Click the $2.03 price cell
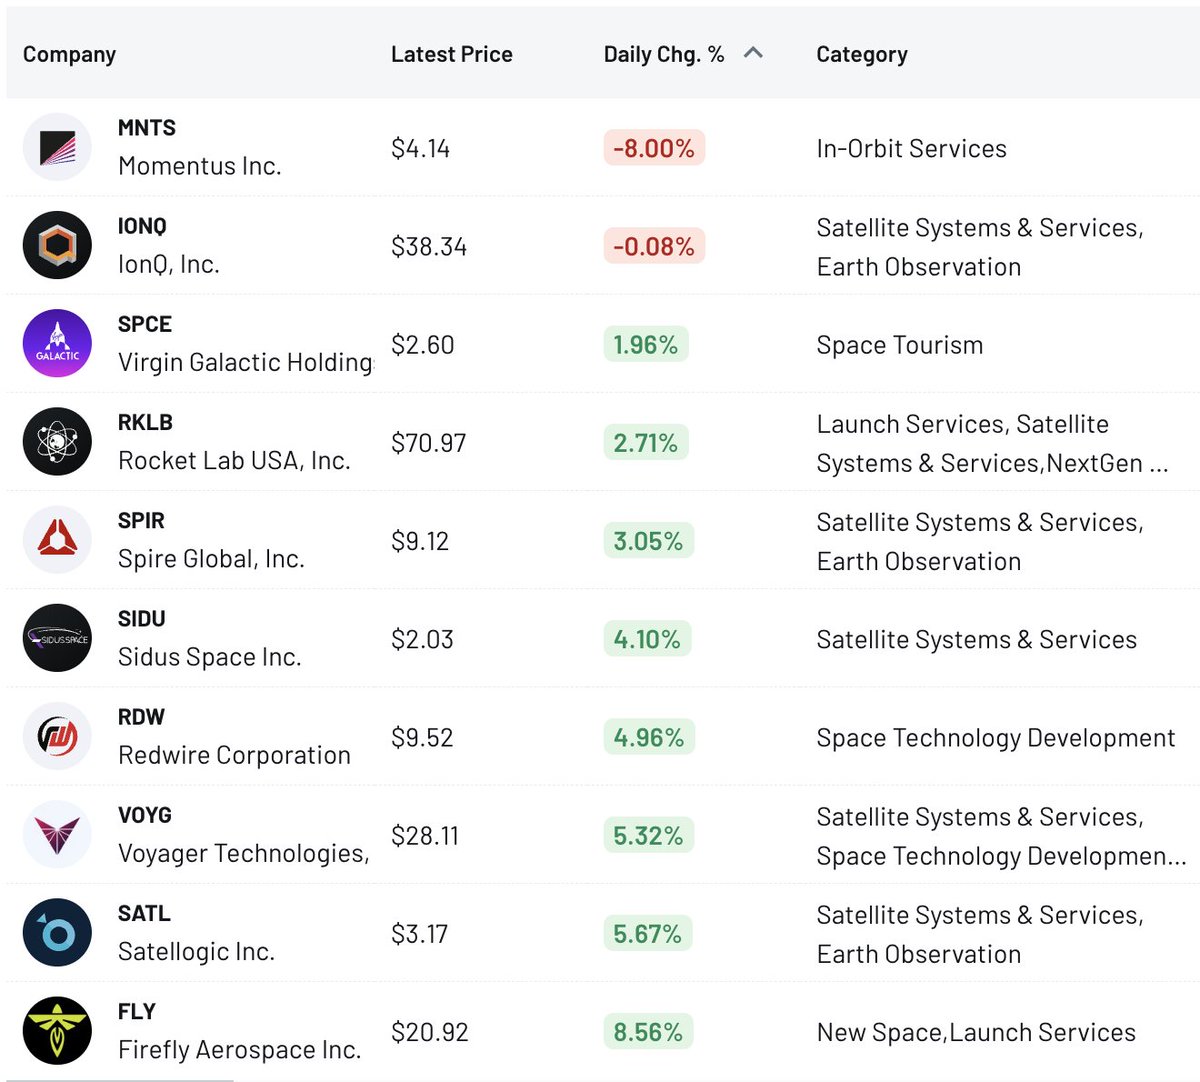The height and width of the screenshot is (1082, 1200). click(422, 639)
